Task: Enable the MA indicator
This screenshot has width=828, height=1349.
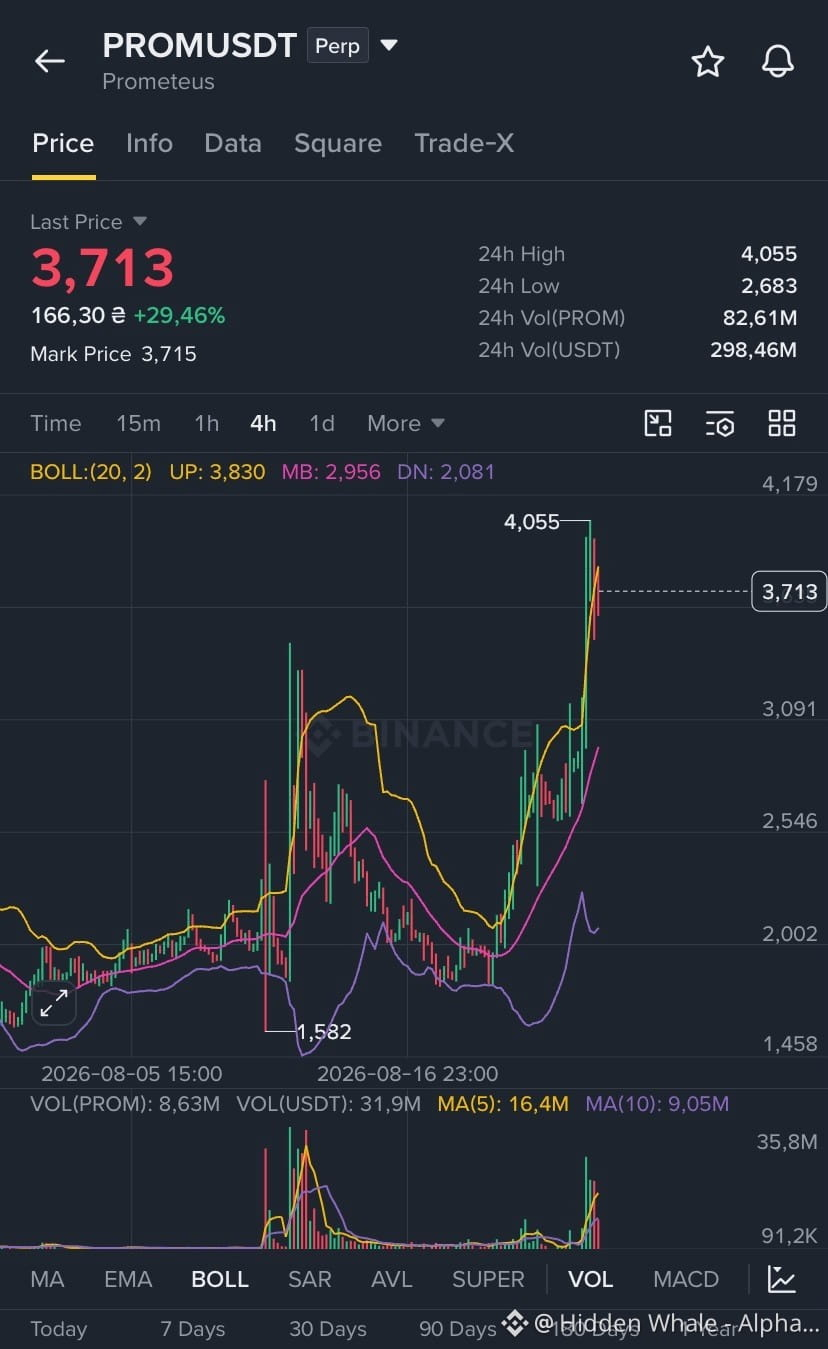Action: click(x=47, y=1279)
